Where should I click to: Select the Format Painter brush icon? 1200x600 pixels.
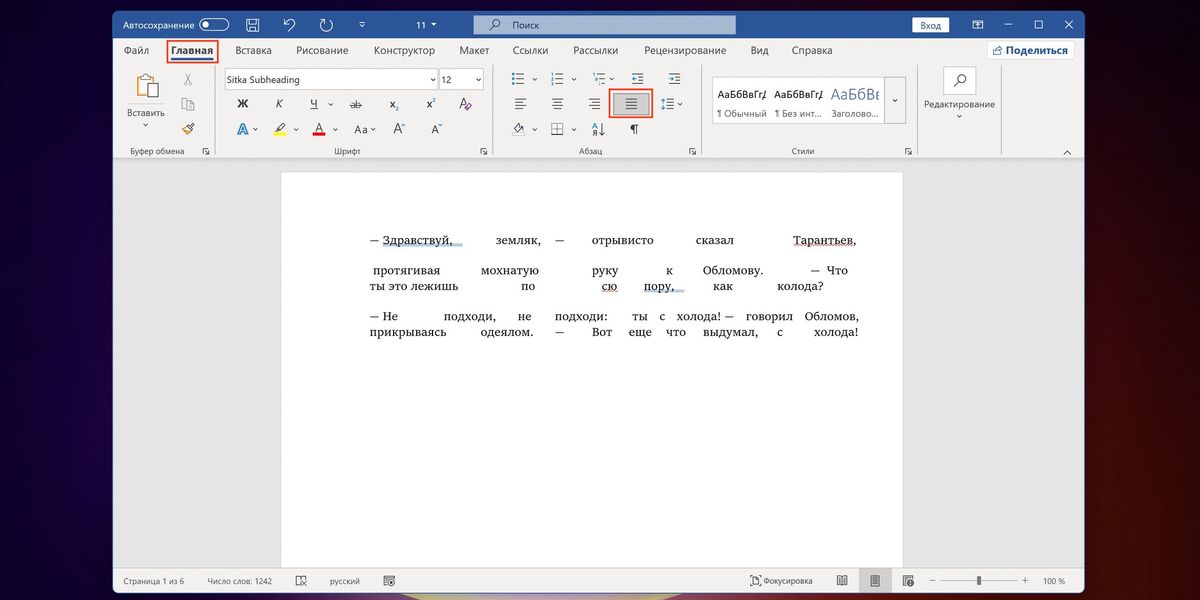pyautogui.click(x=188, y=128)
